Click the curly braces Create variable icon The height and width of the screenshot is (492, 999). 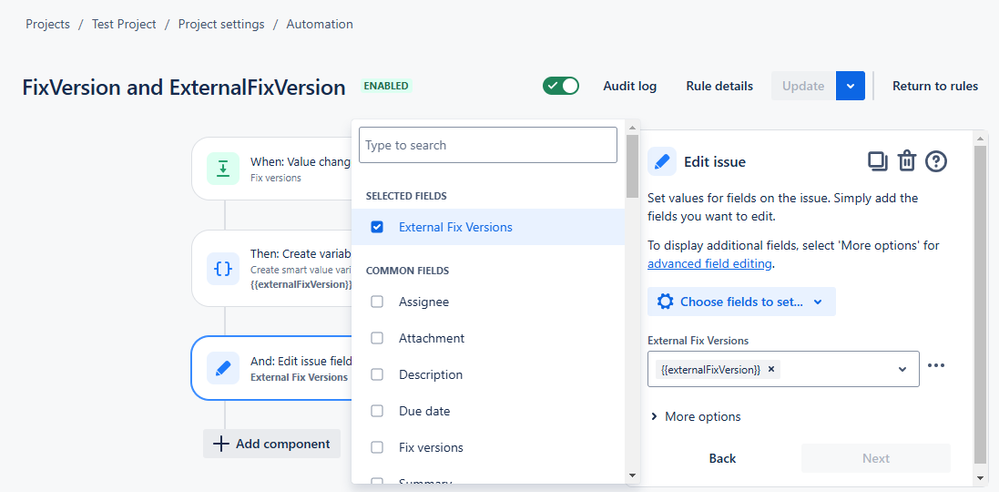pos(223,268)
